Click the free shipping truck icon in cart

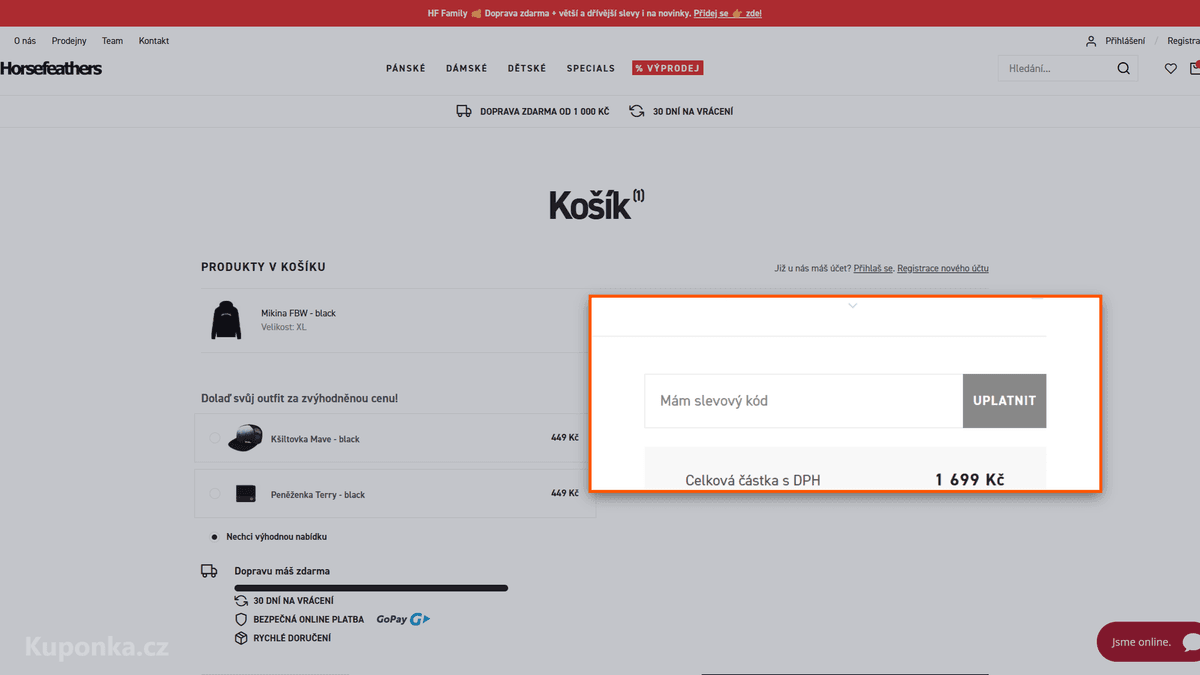pyautogui.click(x=209, y=571)
